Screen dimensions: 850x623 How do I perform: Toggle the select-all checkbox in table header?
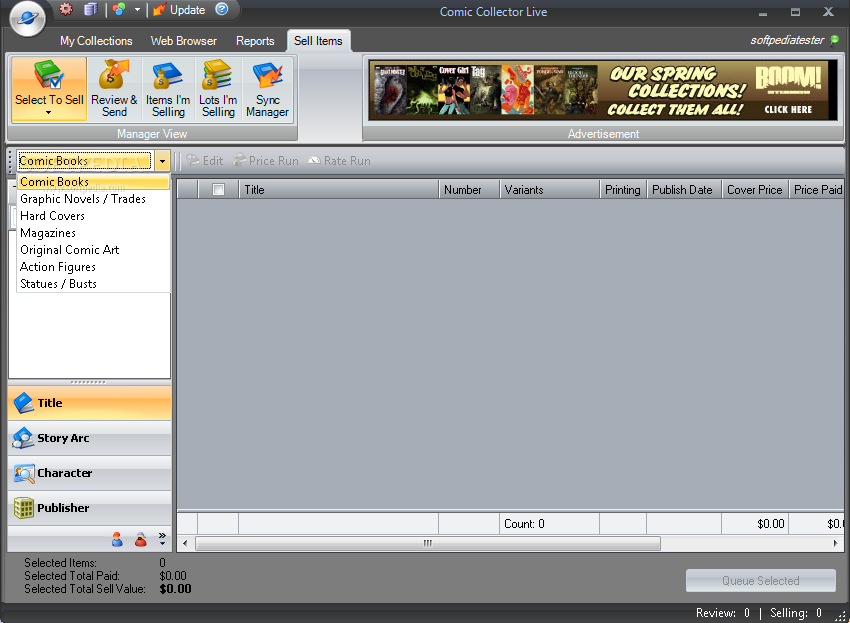(x=218, y=189)
